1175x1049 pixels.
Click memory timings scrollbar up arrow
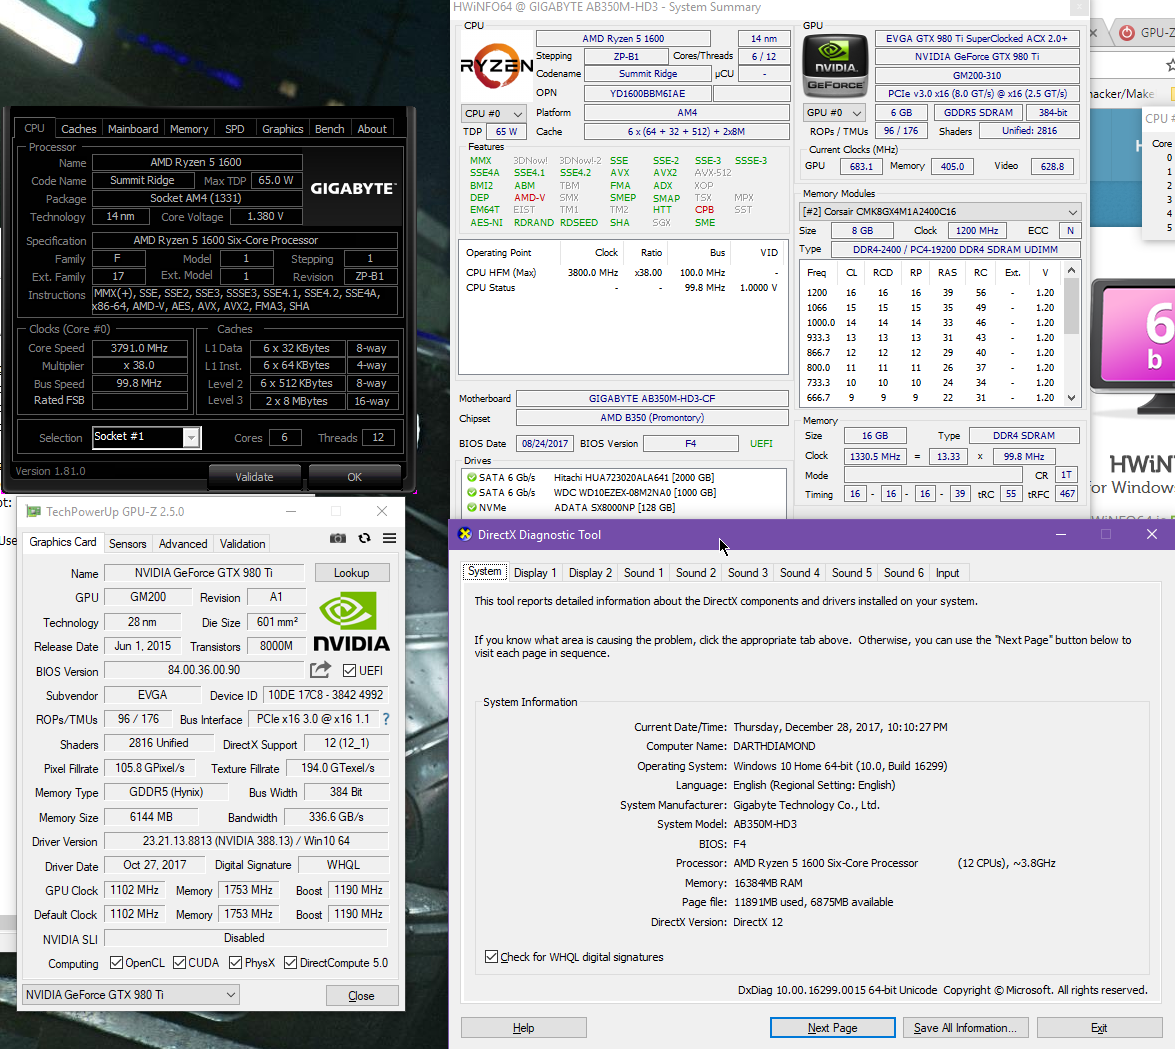pyautogui.click(x=1072, y=270)
